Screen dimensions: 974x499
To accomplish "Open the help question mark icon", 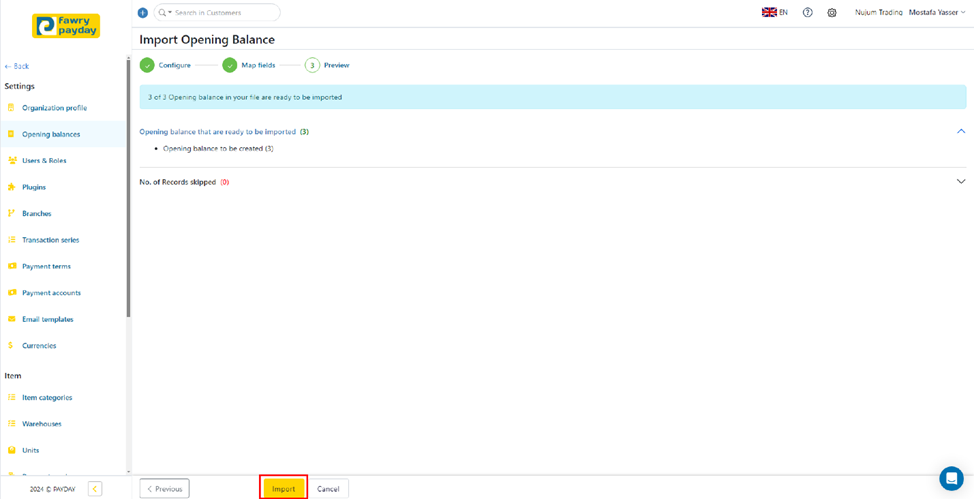I will (807, 13).
